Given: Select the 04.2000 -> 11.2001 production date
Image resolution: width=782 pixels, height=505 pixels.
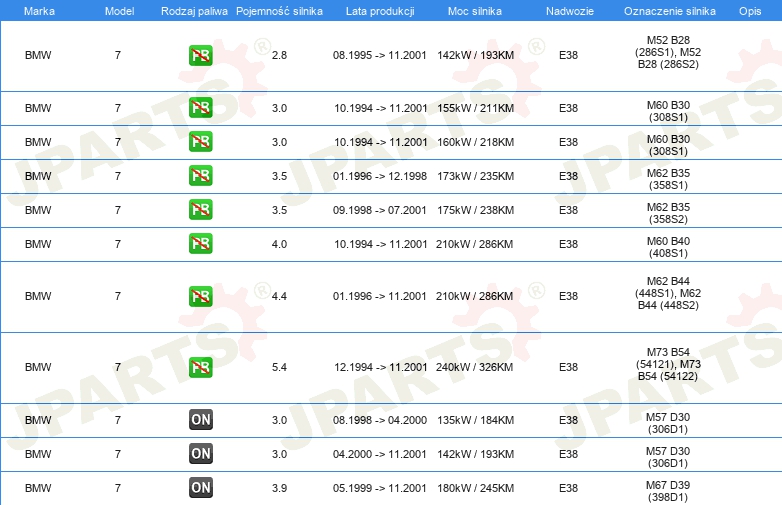Looking at the screenshot, I should point(380,454).
